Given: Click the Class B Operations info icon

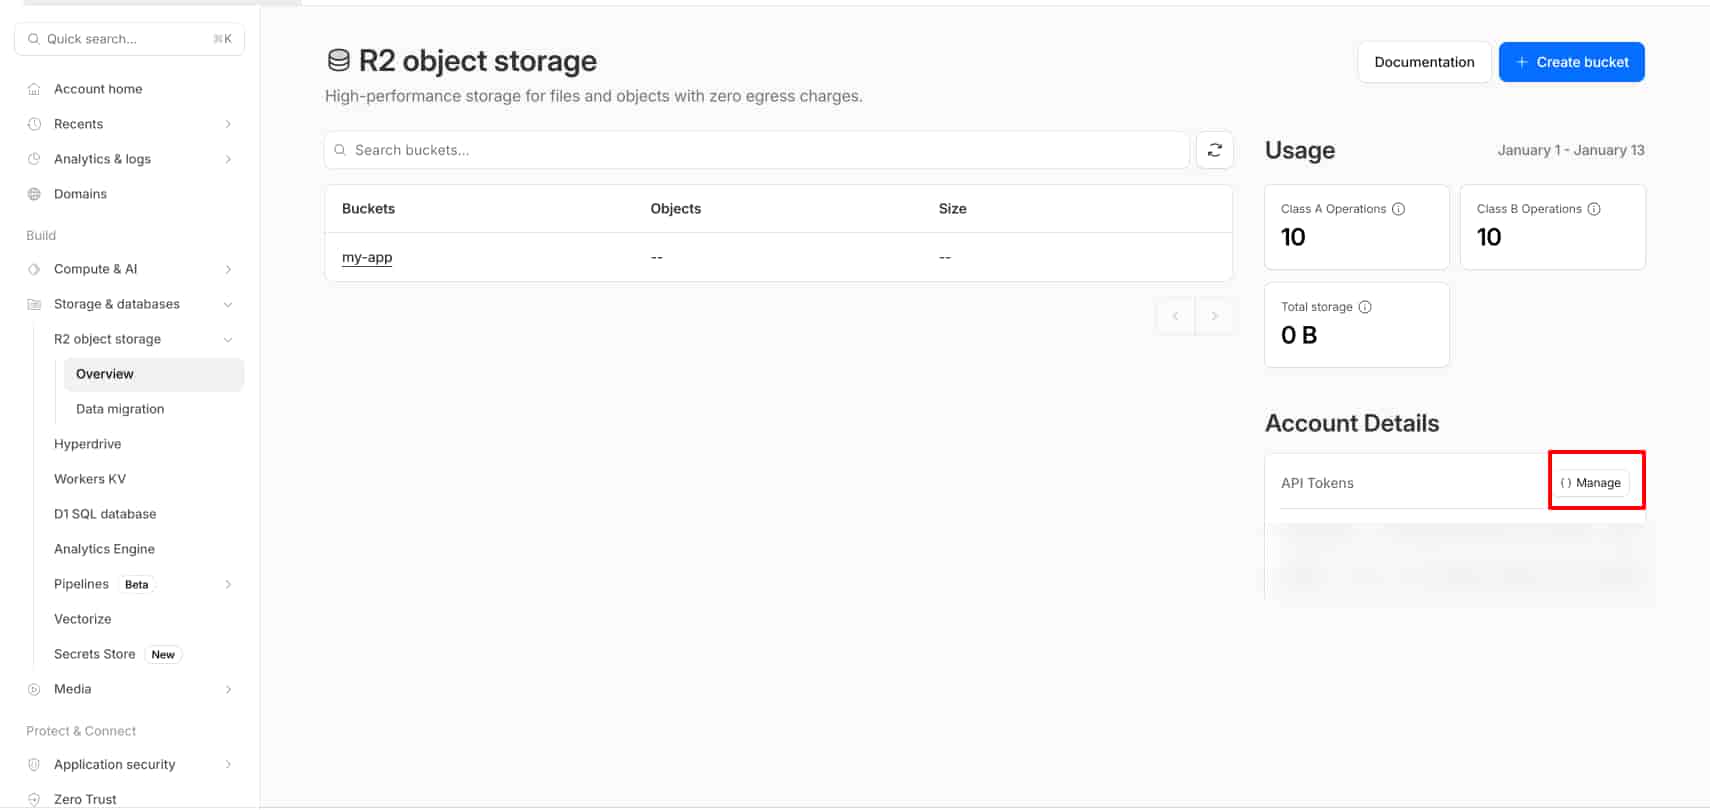Looking at the screenshot, I should (1594, 209).
